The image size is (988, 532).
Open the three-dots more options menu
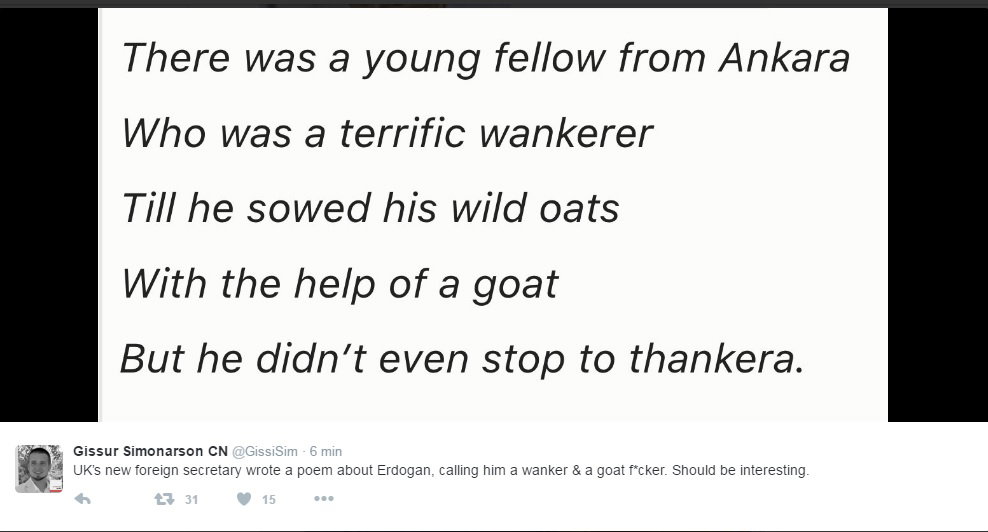tap(323, 499)
